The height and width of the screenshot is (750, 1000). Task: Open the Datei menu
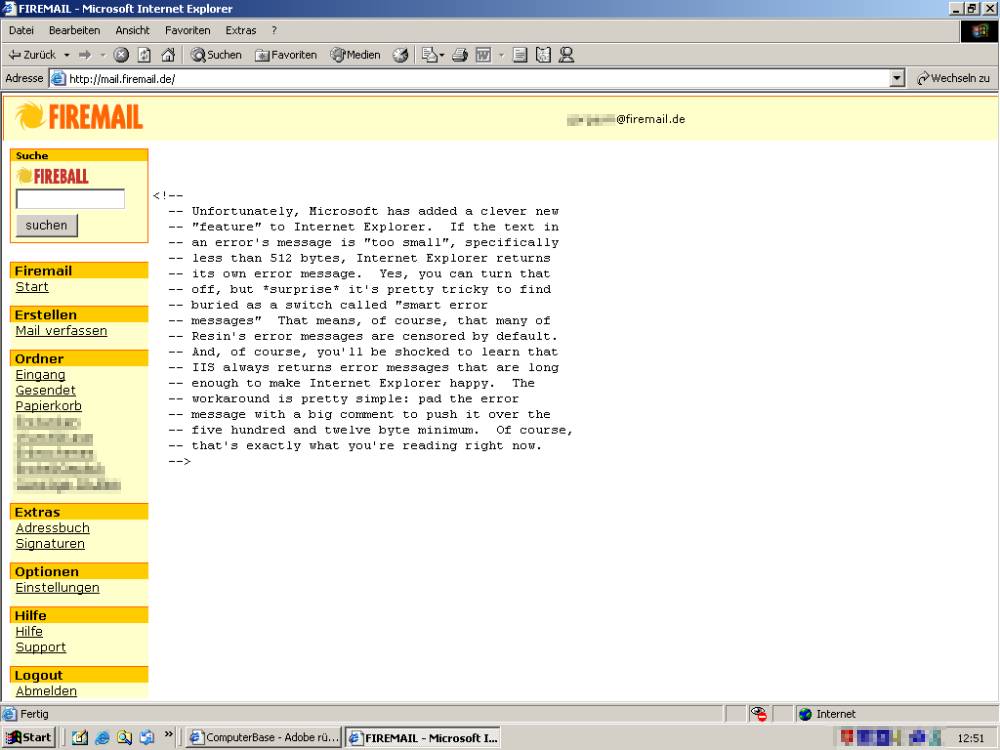point(21,30)
